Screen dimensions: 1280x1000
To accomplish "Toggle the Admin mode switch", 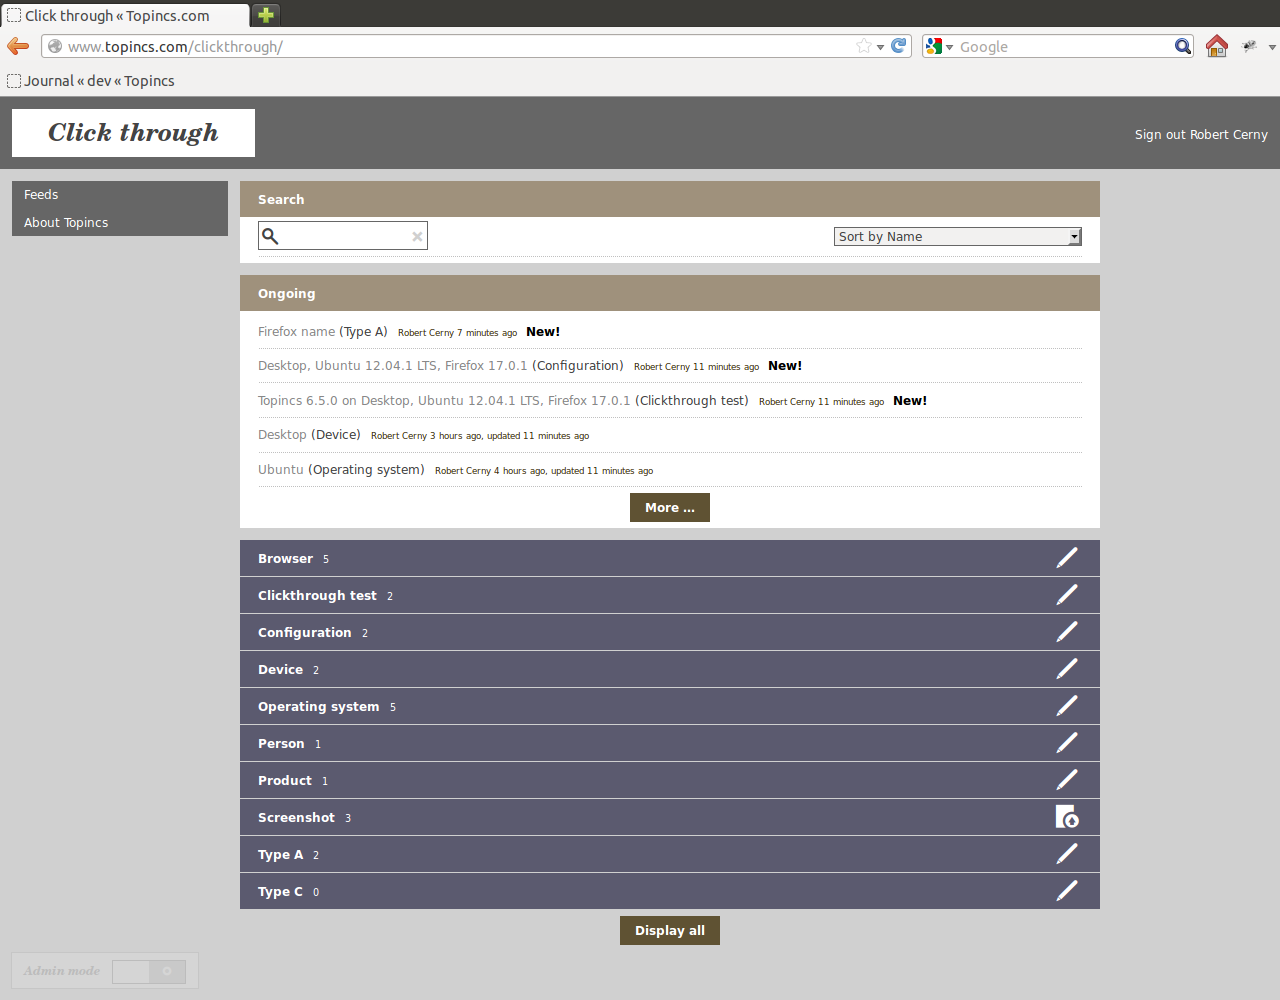I will (149, 971).
